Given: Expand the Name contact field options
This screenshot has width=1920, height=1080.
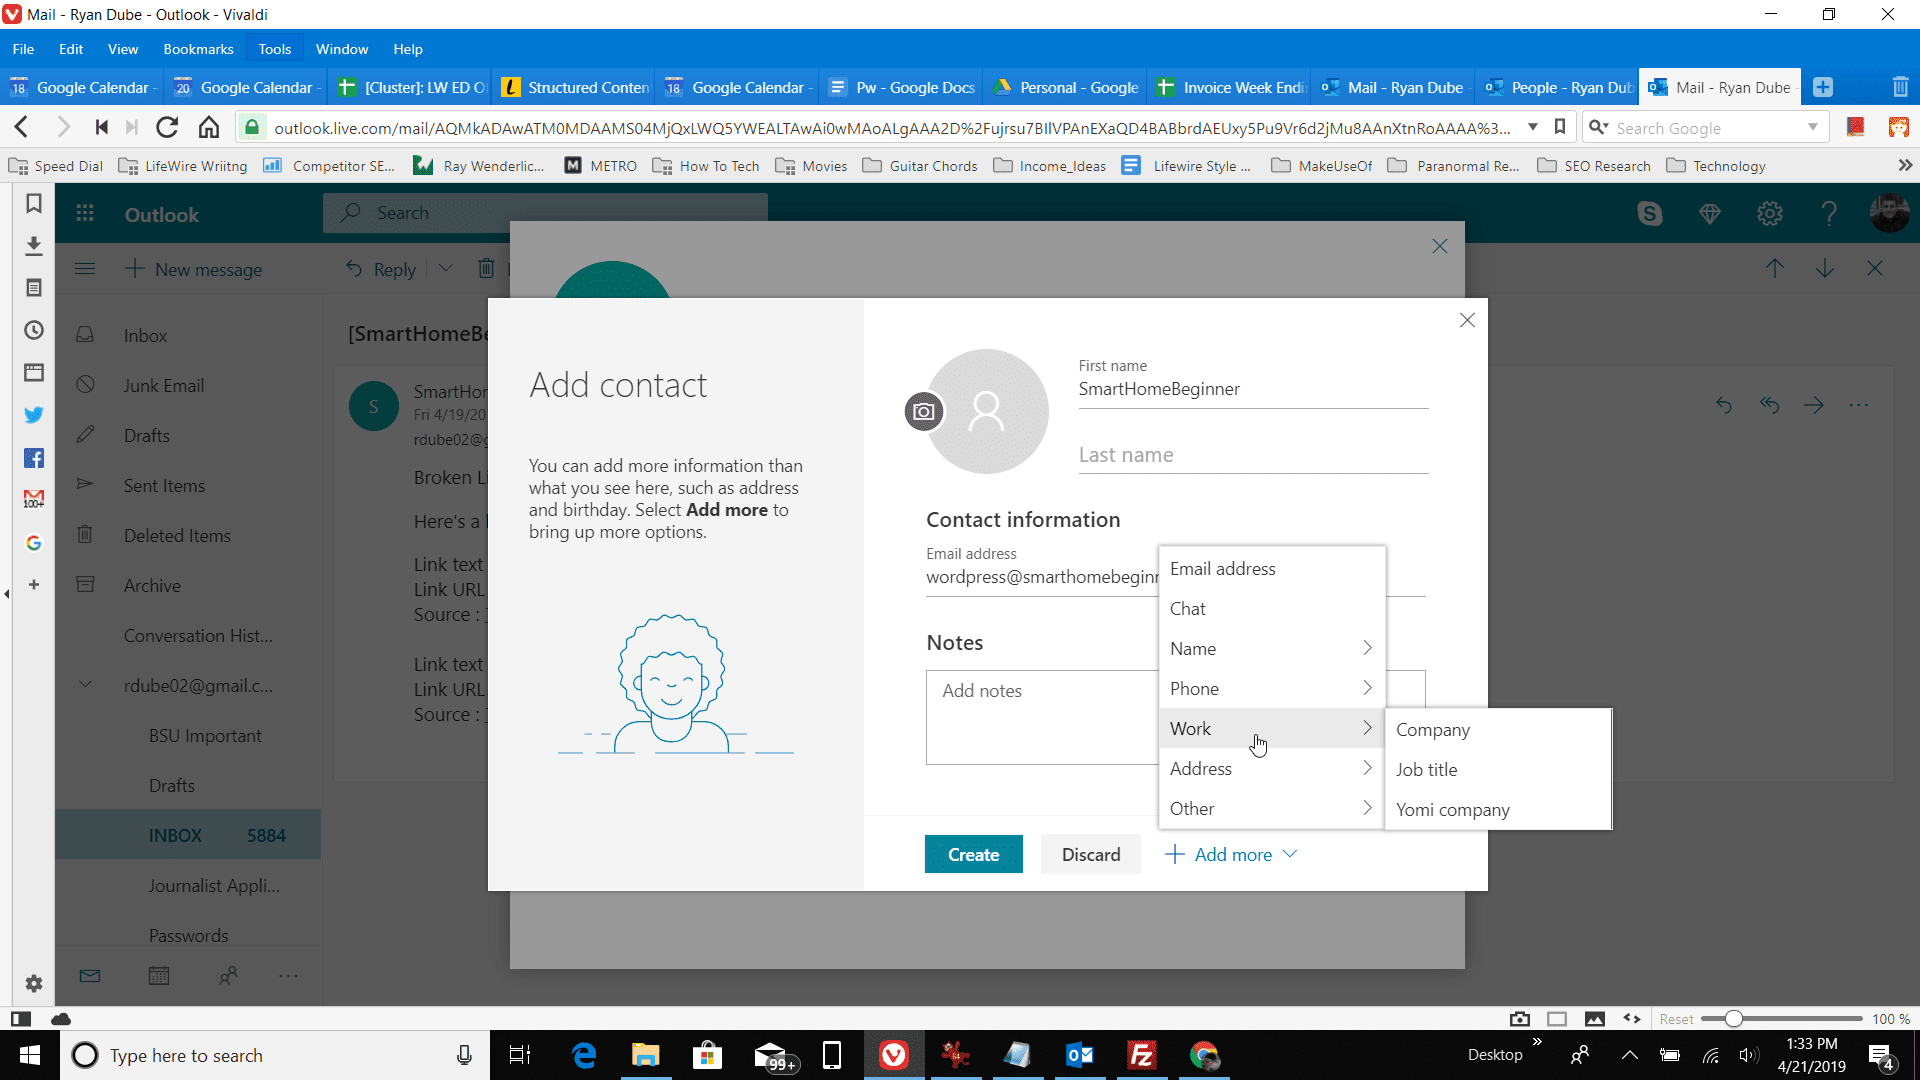Looking at the screenshot, I should click(x=1367, y=647).
